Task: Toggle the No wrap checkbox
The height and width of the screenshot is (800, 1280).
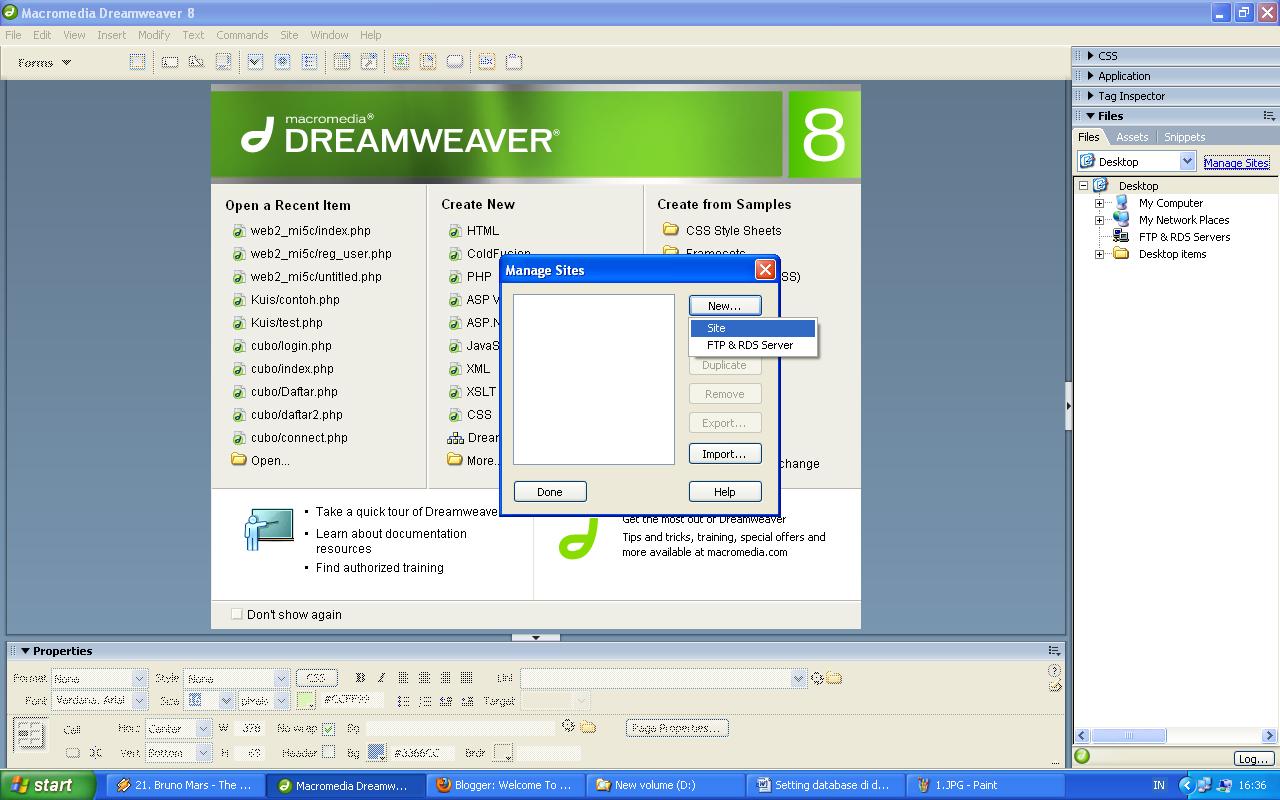Action: coord(328,728)
